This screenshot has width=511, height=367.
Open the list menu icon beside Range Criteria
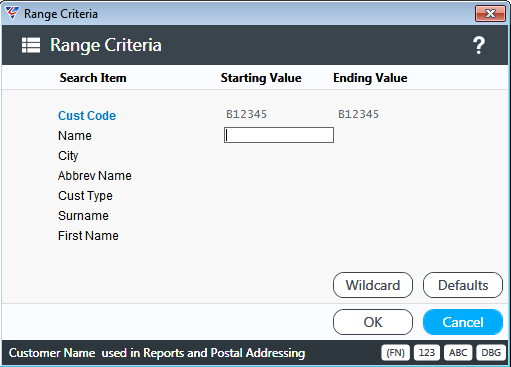[x=31, y=45]
